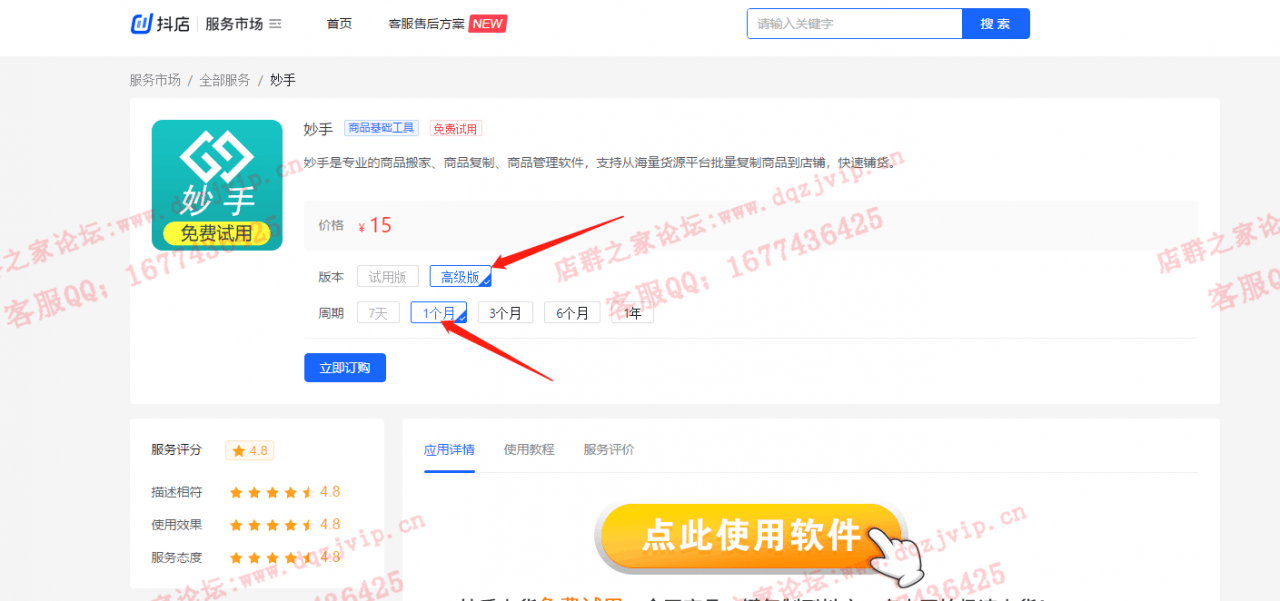Screen dimensions: 1280x601
Task: Click the red 免费试用 tag
Action: [x=456, y=128]
